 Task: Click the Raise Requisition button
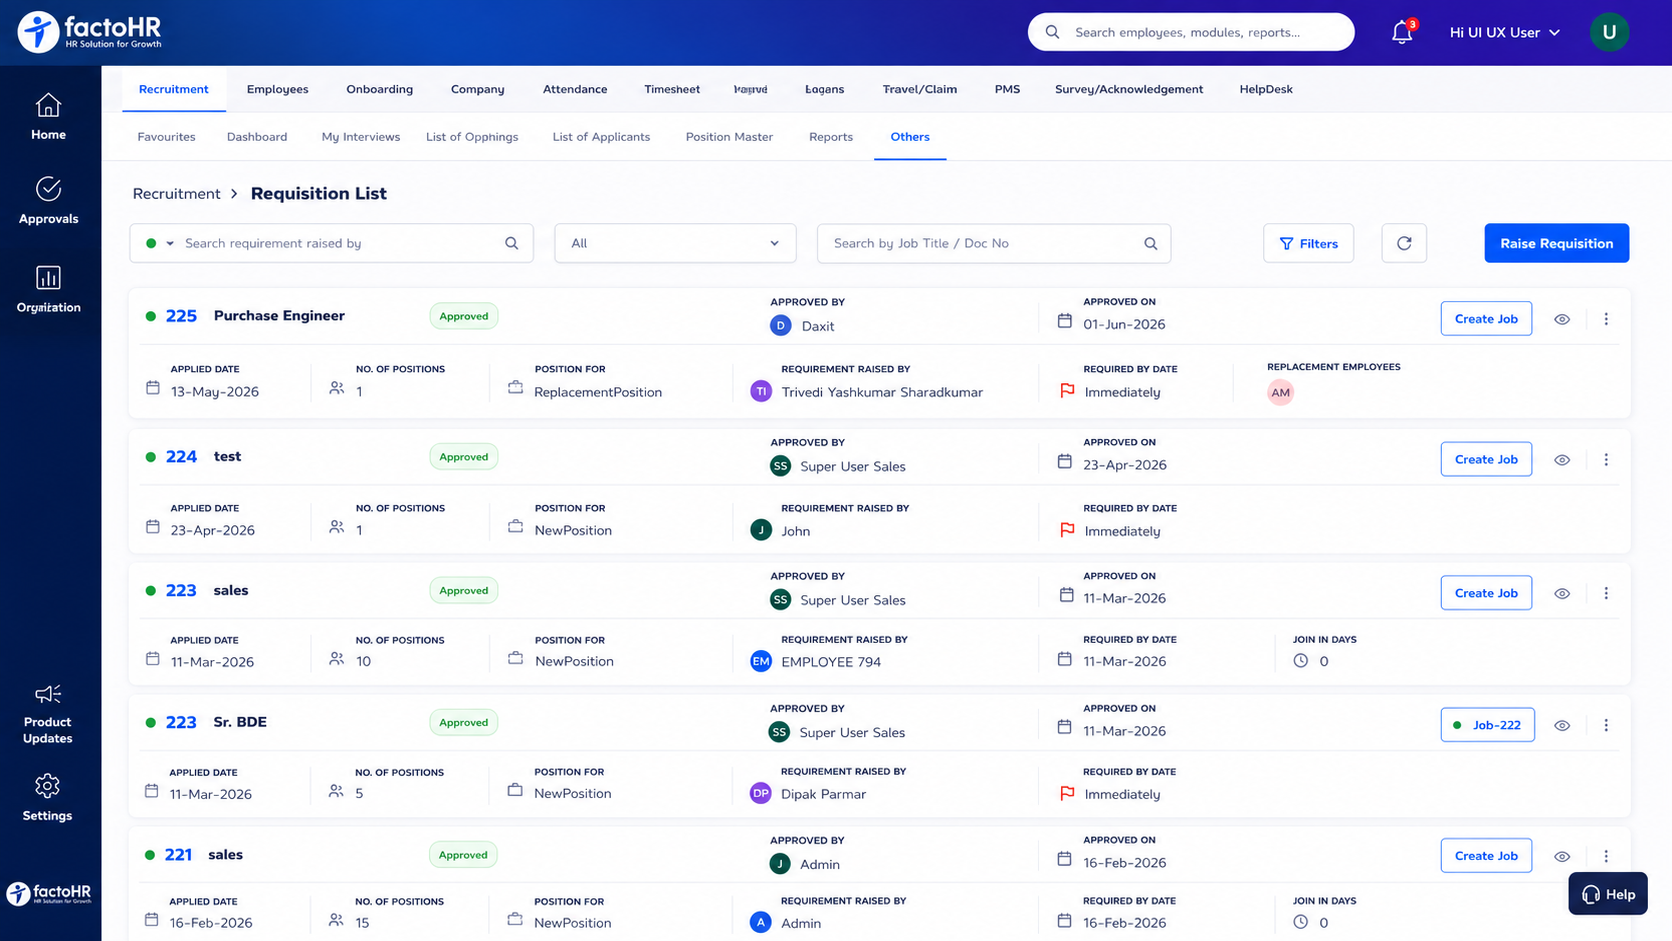click(x=1556, y=243)
